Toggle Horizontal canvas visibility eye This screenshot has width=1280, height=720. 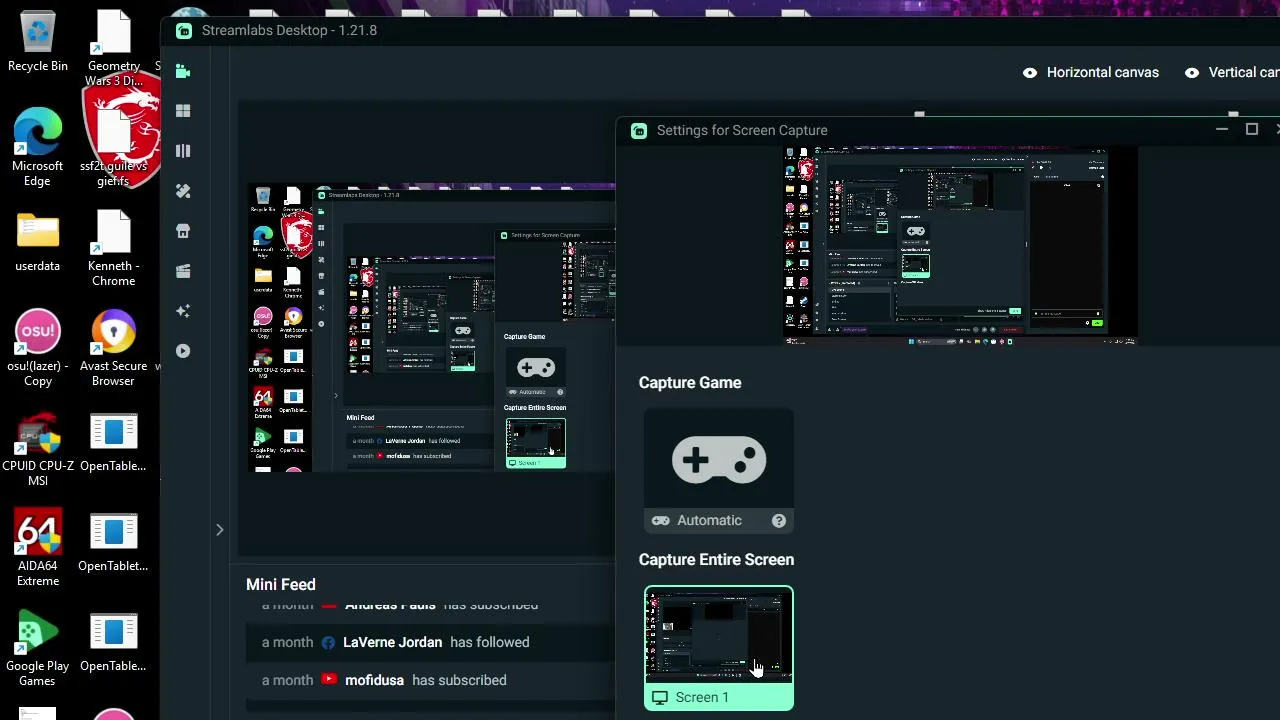coord(1030,72)
